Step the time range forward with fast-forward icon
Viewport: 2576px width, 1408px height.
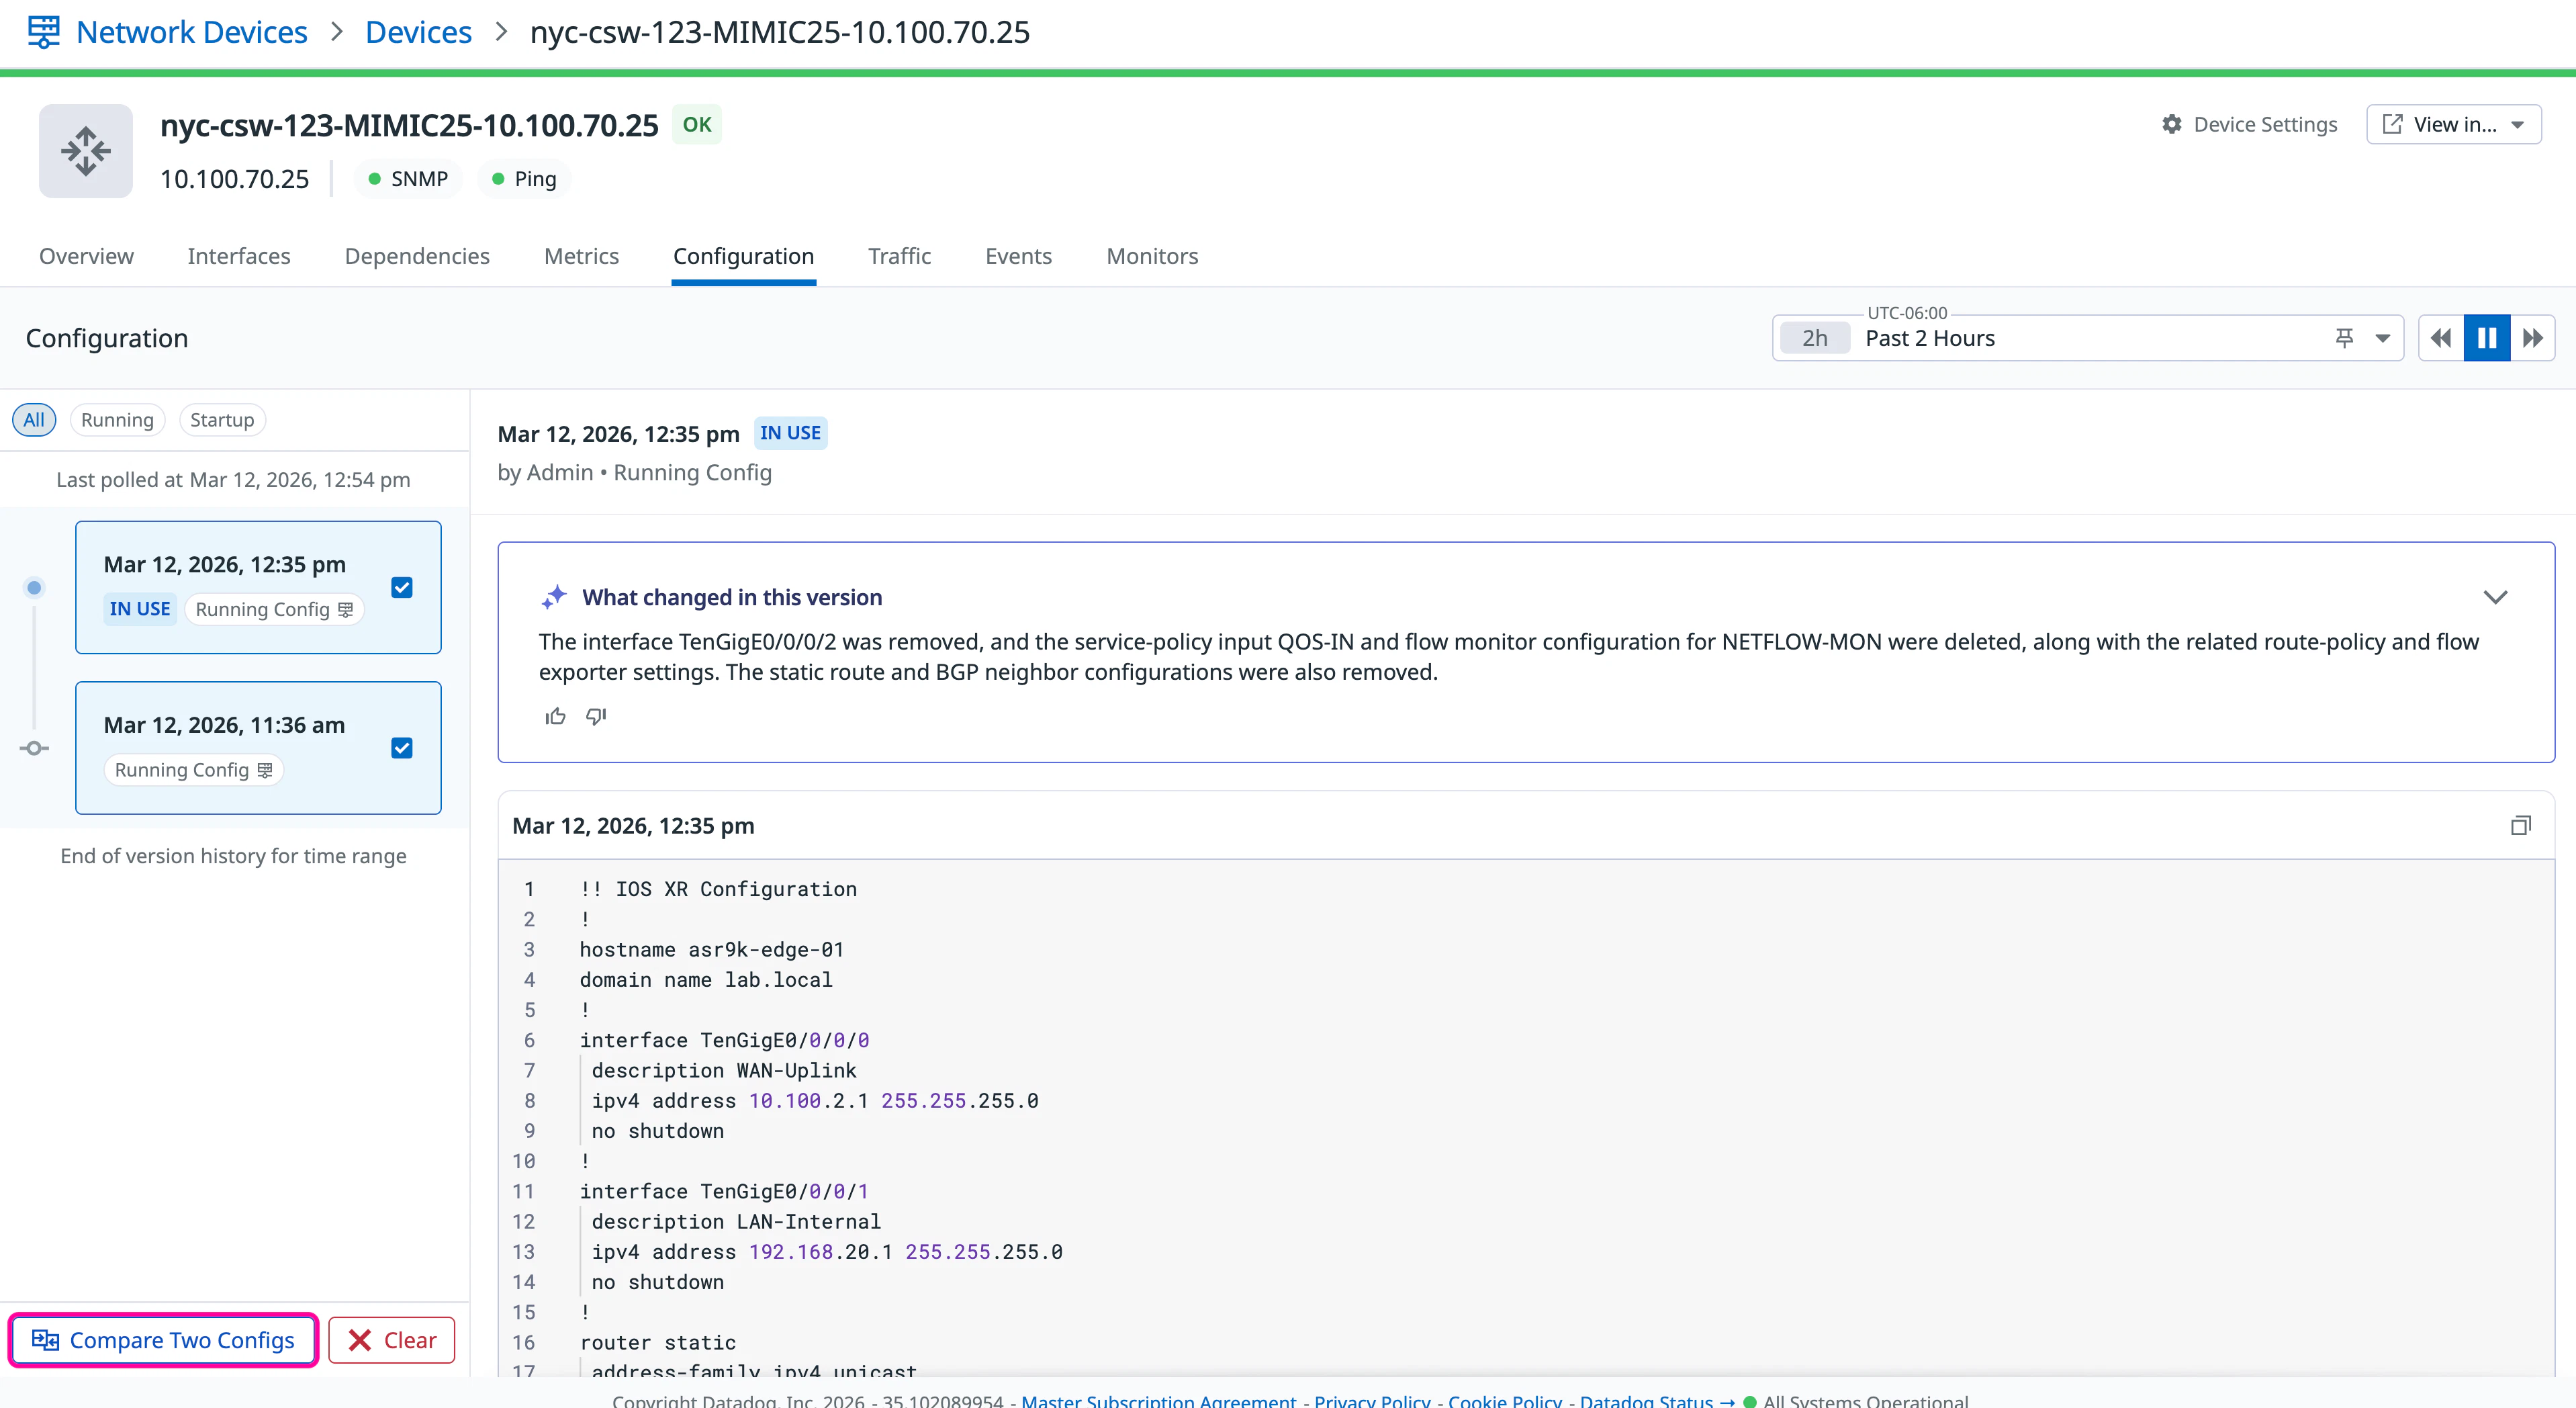[2532, 338]
